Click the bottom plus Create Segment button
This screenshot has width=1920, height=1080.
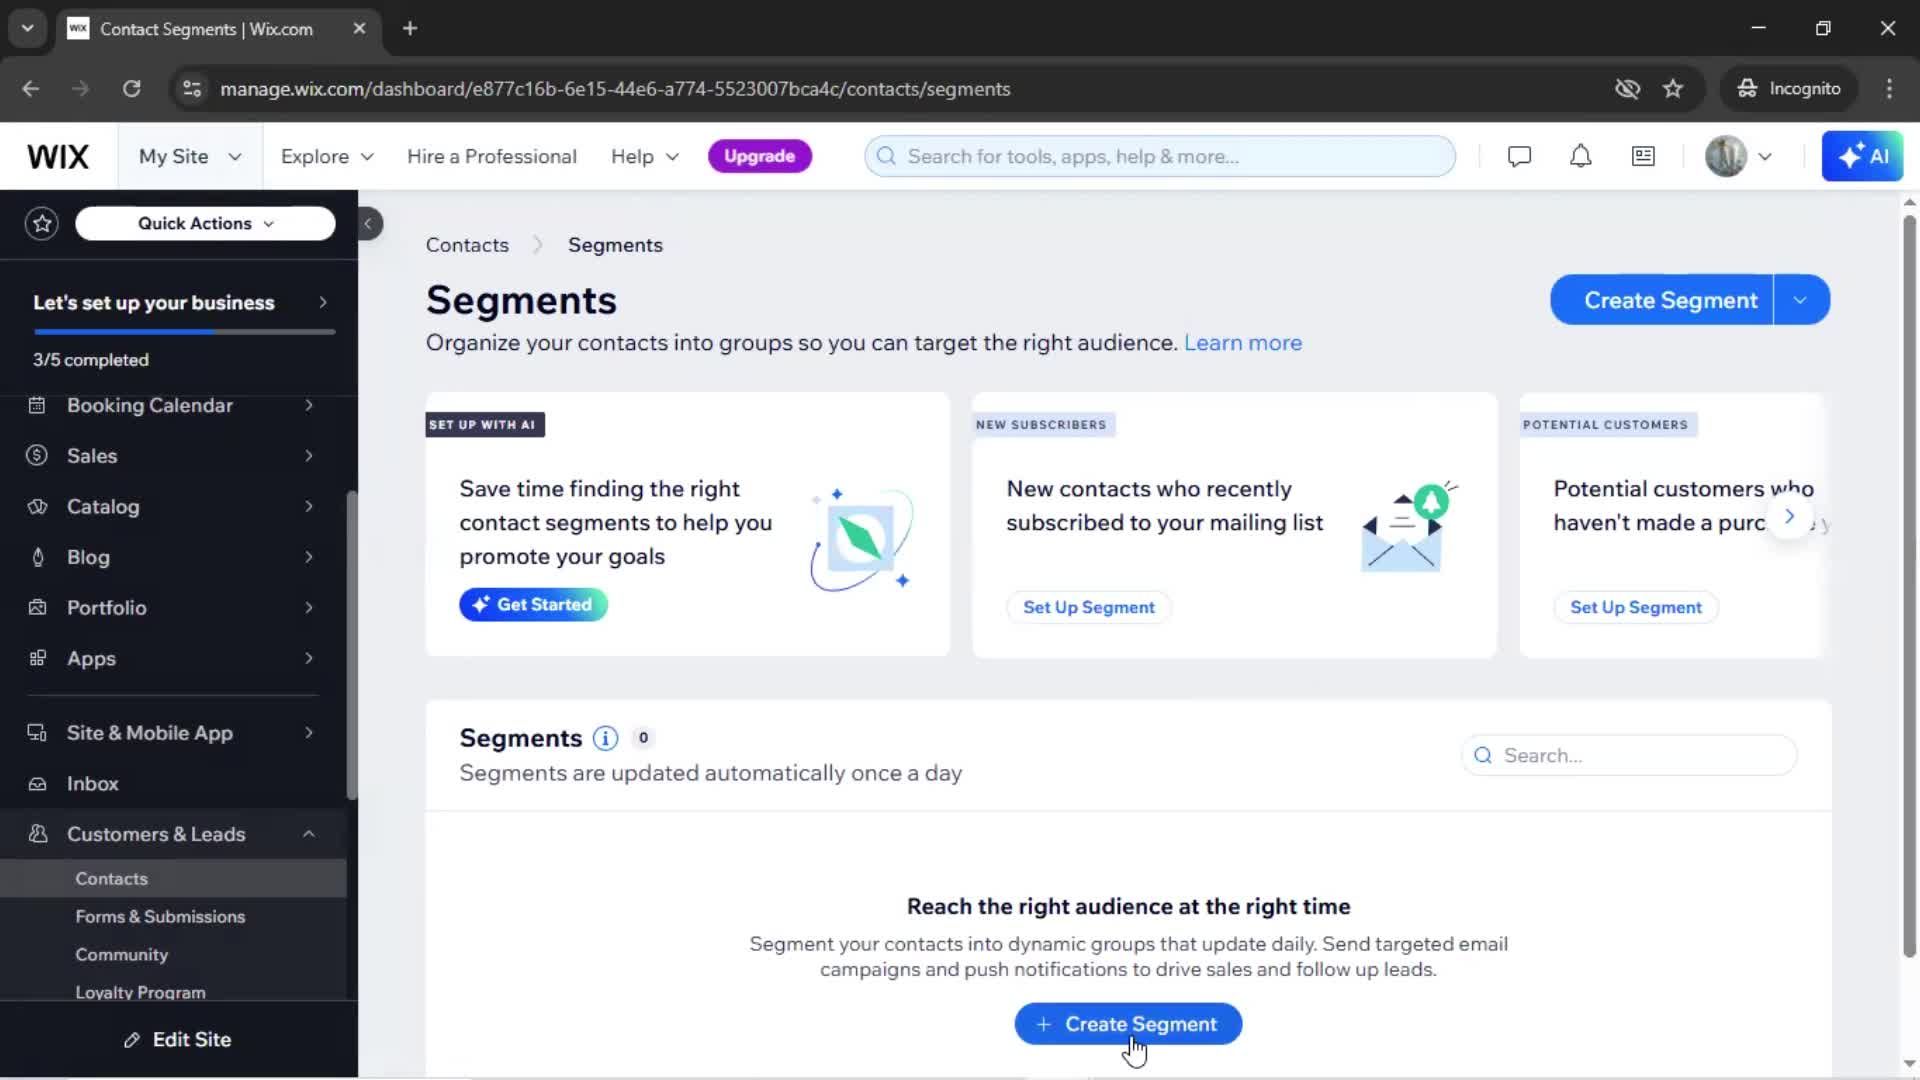pos(1128,1025)
